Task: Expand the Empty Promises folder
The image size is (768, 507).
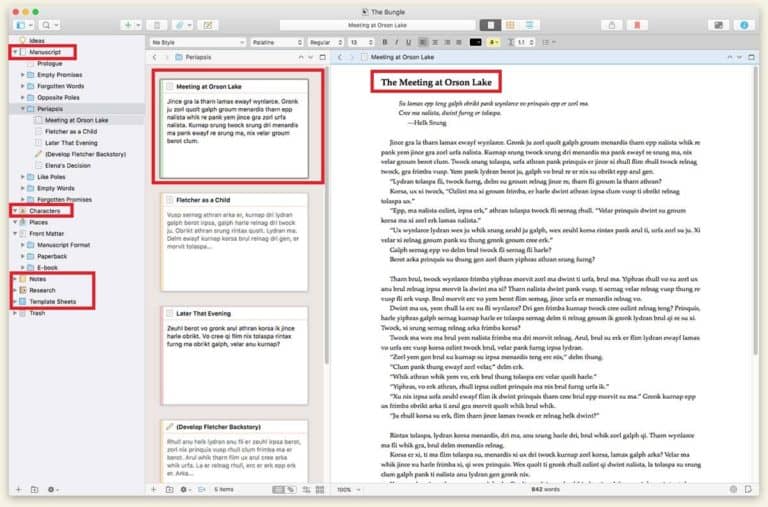Action: tap(22, 75)
